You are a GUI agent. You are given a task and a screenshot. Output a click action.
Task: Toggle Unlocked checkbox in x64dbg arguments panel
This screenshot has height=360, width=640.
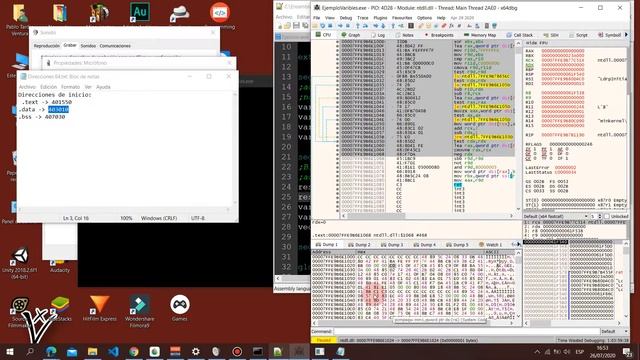click(x=607, y=216)
